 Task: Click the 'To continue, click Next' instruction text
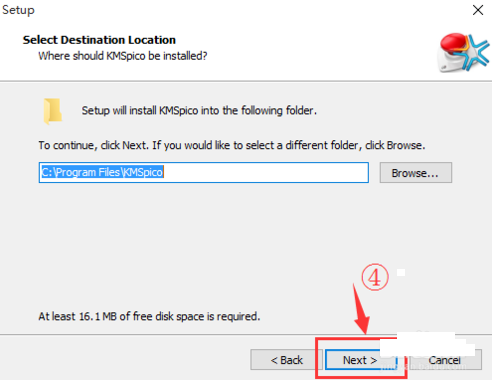232,145
